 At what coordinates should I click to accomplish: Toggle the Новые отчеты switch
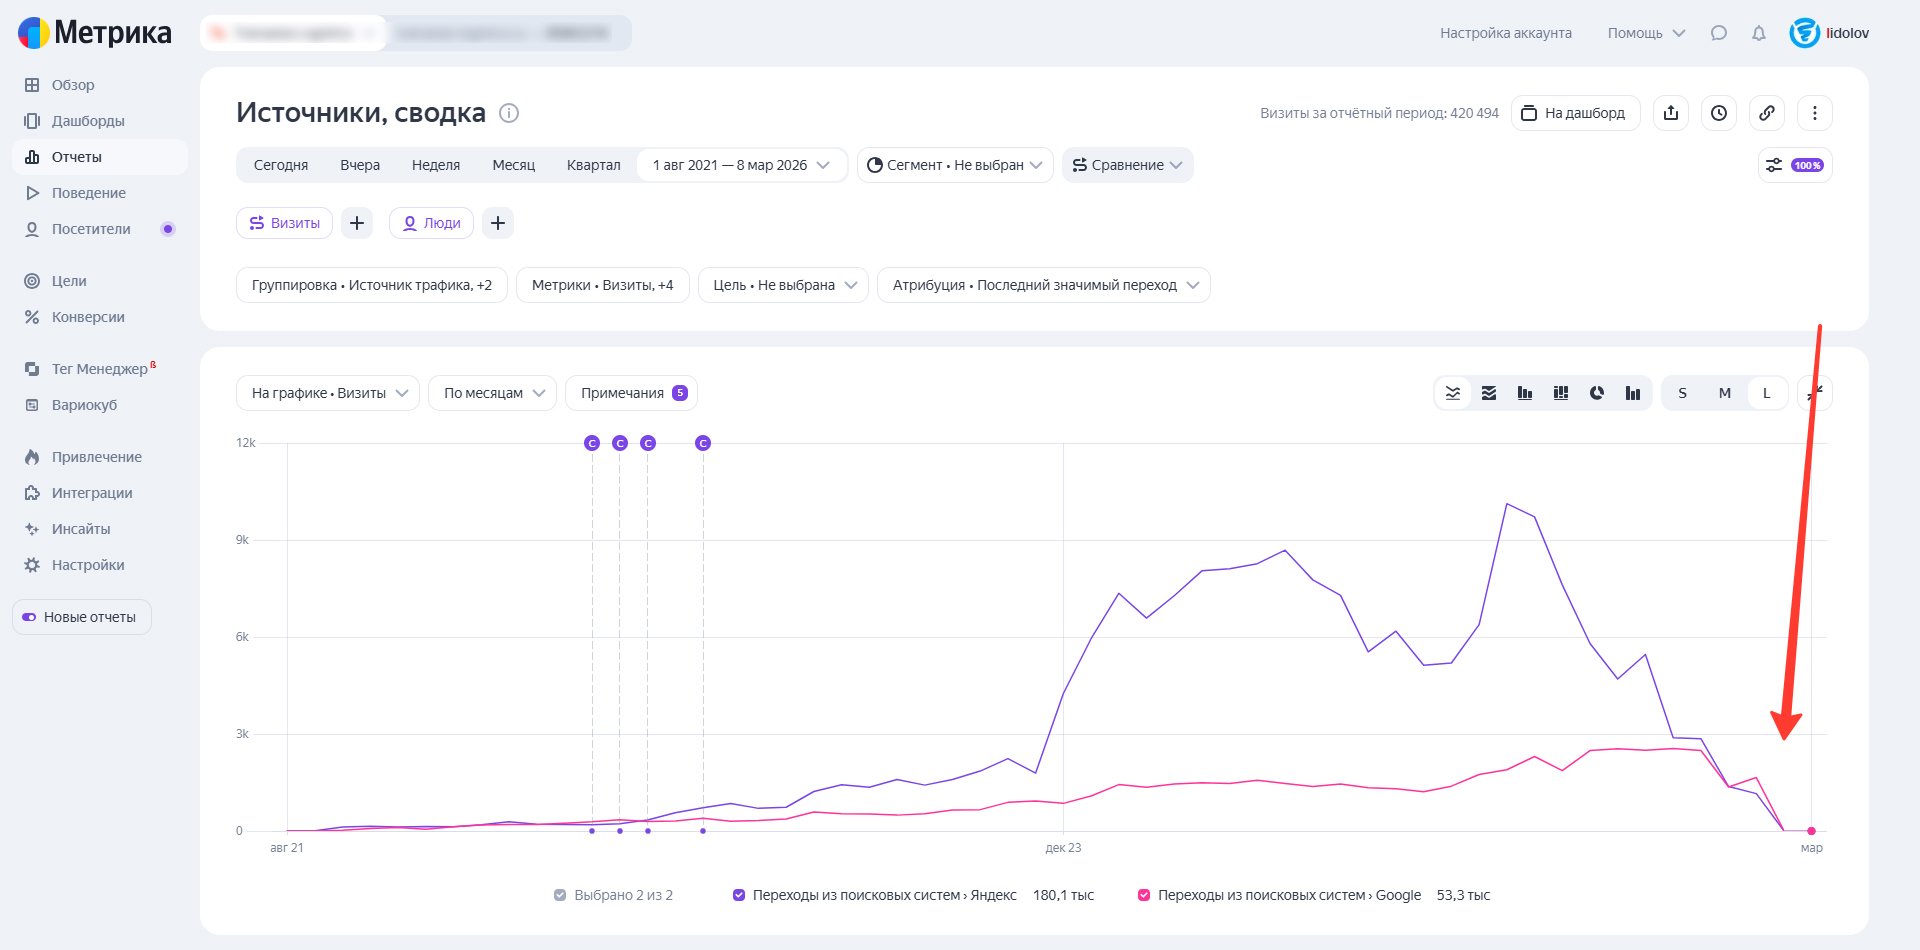pyautogui.click(x=30, y=617)
